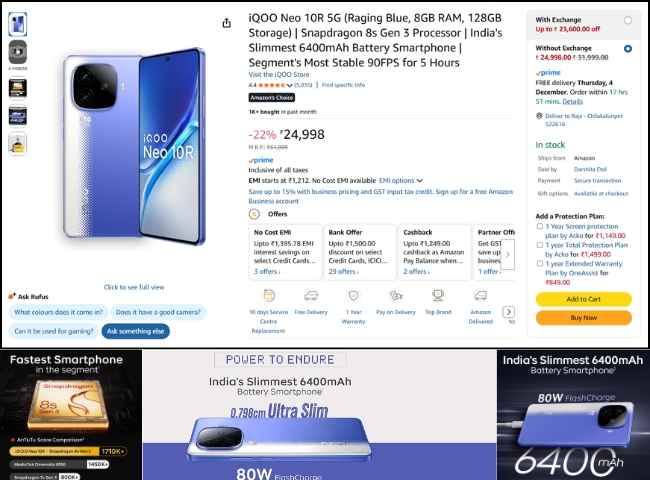The height and width of the screenshot is (480, 650).
Task: Check the 1 year Total Protection Plan
Action: point(540,245)
